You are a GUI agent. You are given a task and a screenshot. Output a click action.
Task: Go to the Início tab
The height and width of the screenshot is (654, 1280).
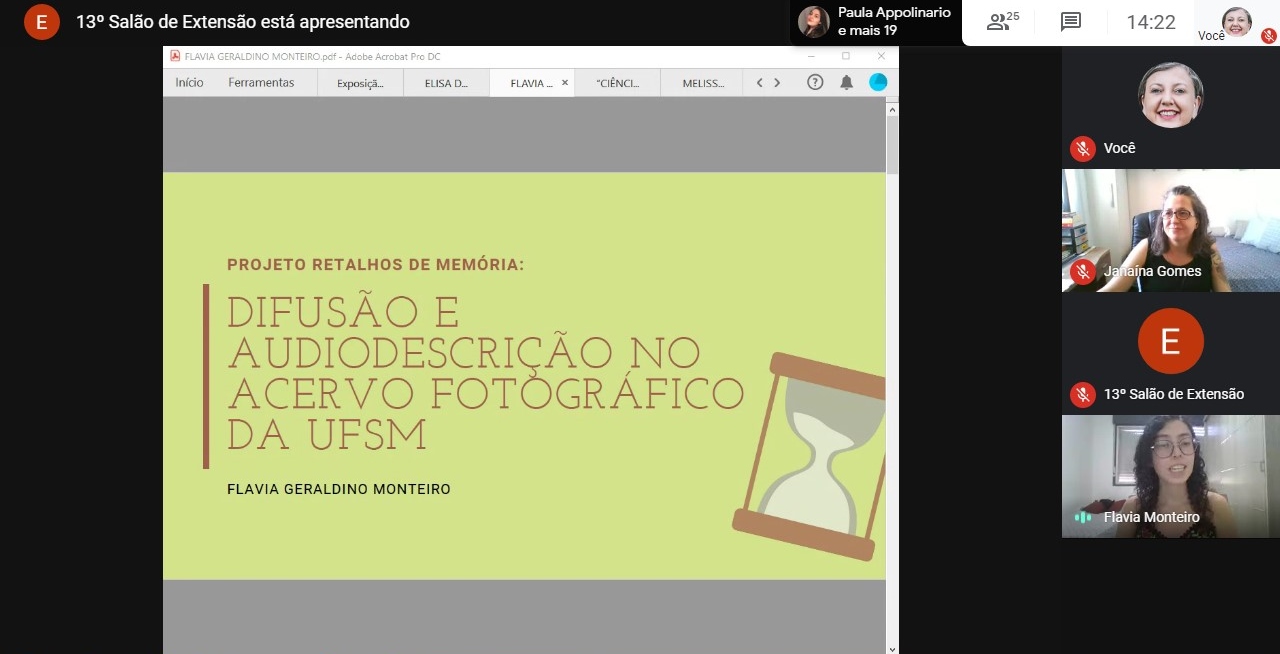189,83
